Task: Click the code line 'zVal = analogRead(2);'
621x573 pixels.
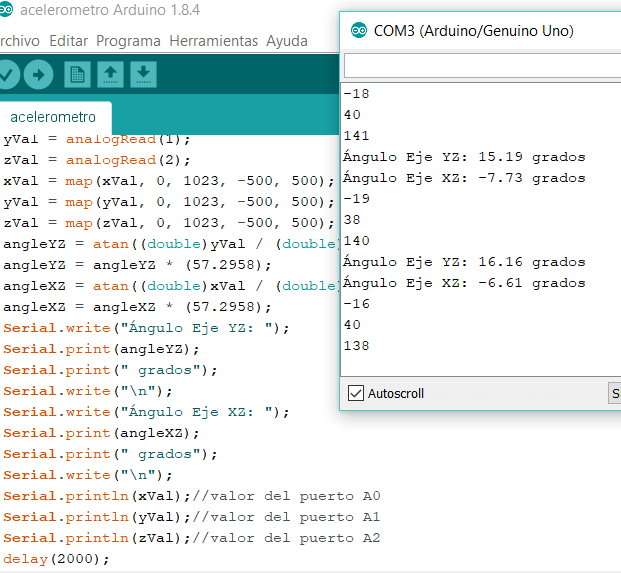Action: click(x=97, y=160)
